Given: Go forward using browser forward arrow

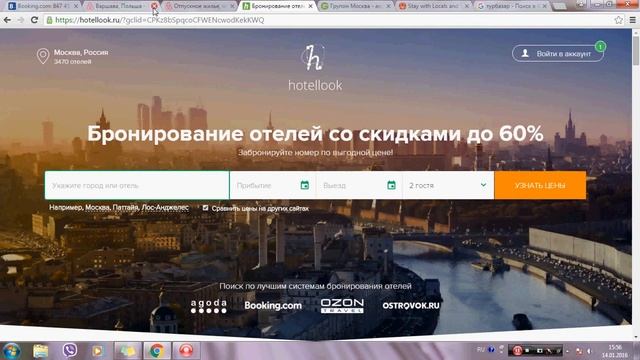Looking at the screenshot, I should coord(21,20).
